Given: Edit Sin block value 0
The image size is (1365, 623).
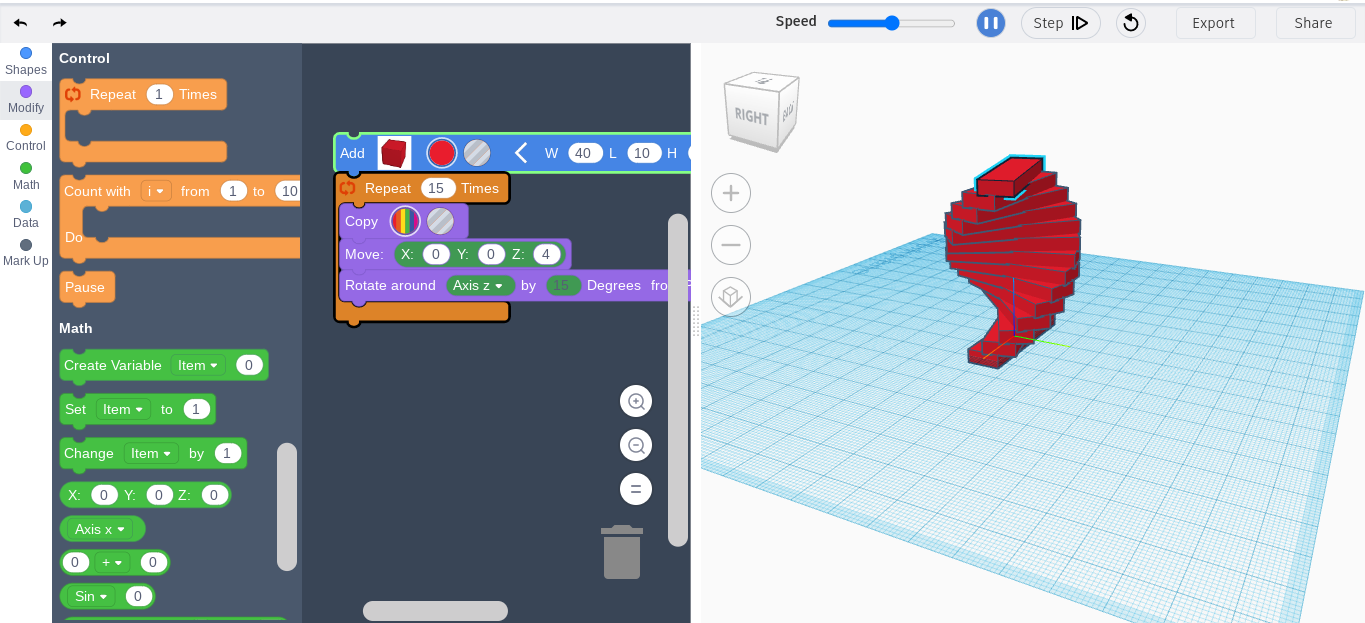Looking at the screenshot, I should pos(138,596).
